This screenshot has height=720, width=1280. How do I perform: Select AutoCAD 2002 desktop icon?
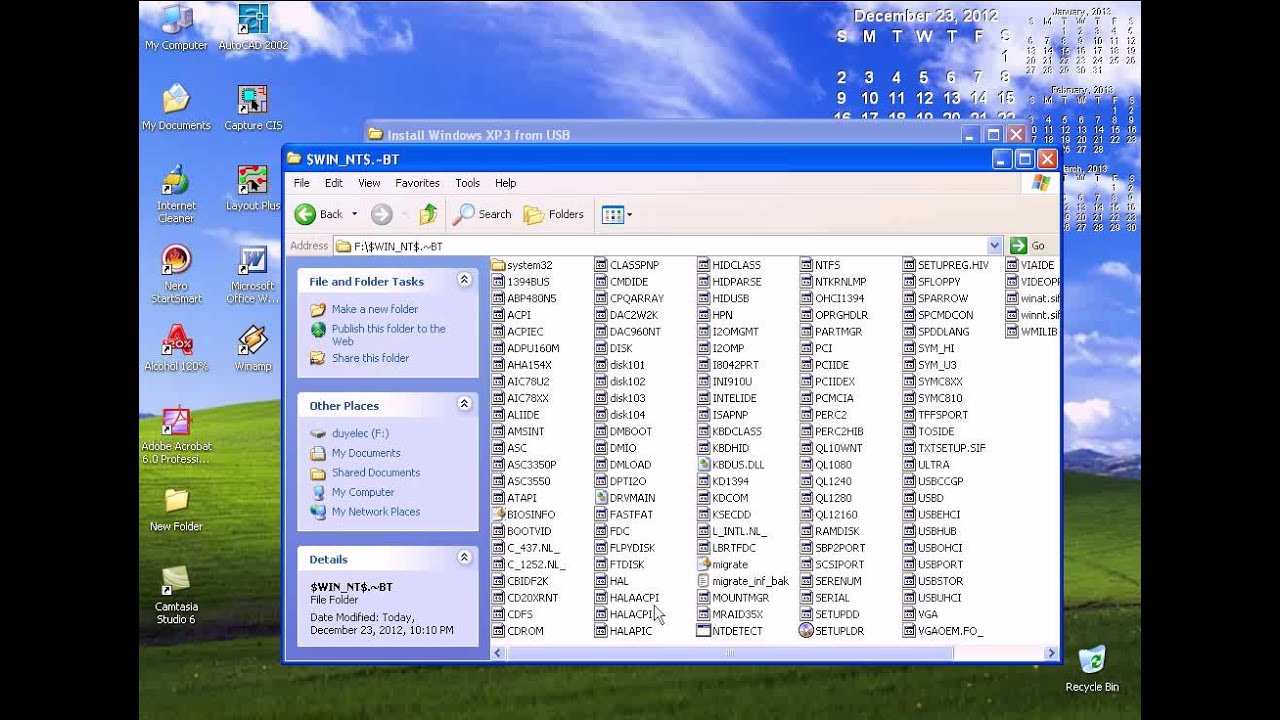click(253, 28)
